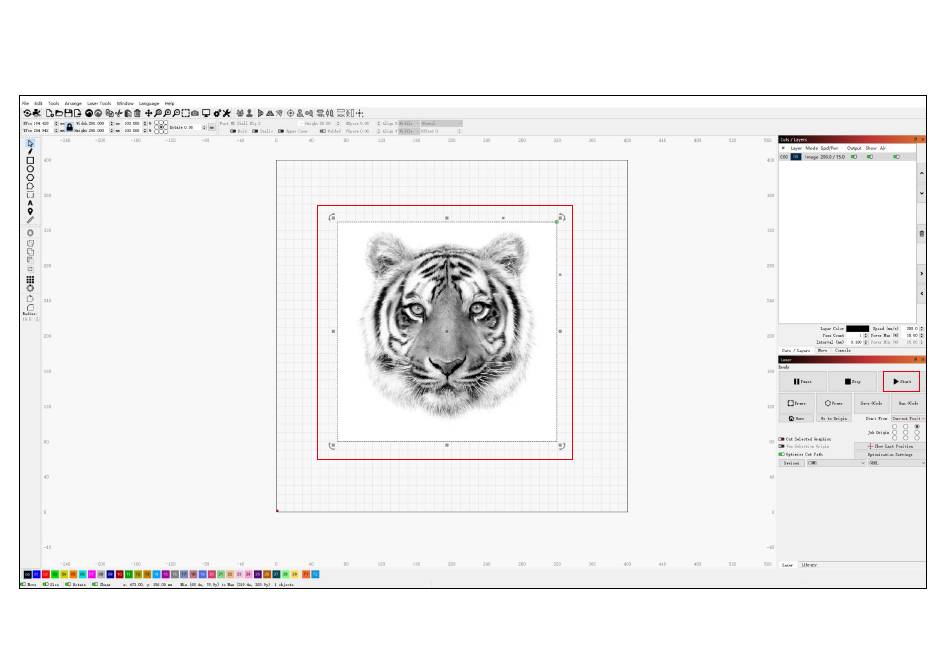Click the Go to Origin button
950x647 pixels.
tap(834, 418)
